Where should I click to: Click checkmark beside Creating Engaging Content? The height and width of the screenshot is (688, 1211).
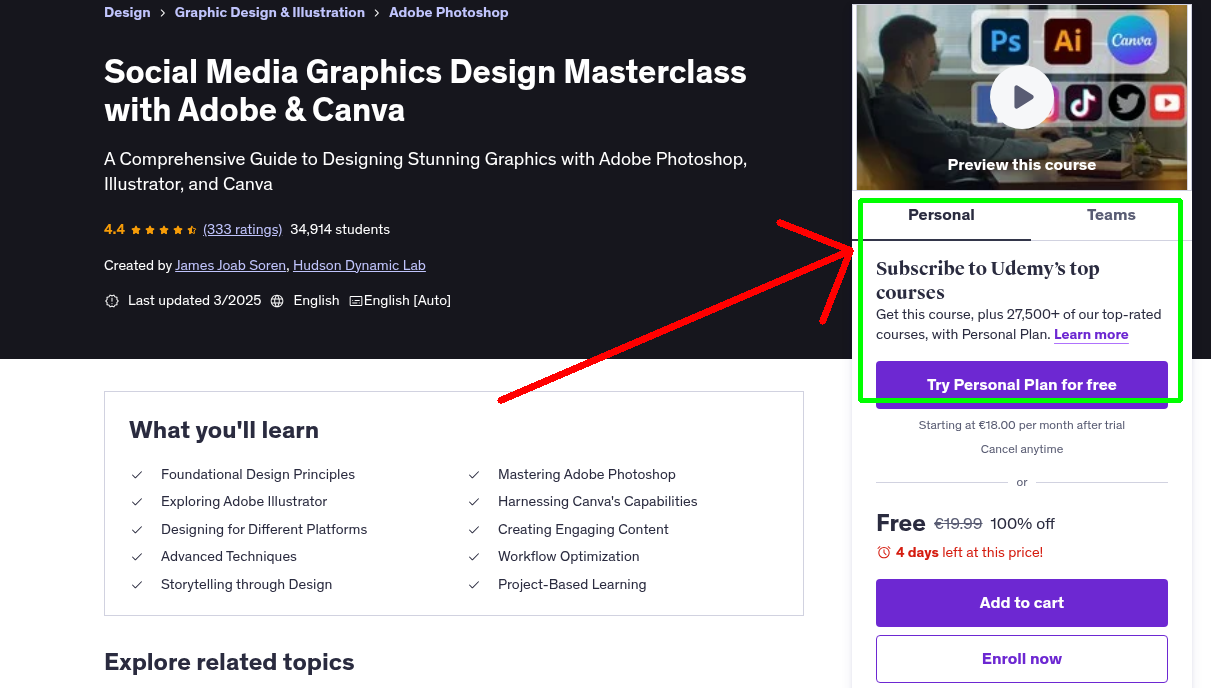click(x=475, y=530)
